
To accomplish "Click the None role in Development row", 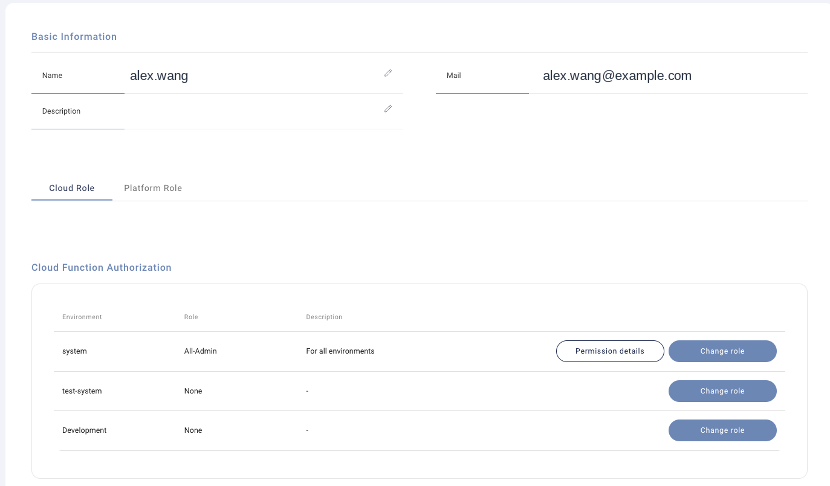I will coord(193,430).
